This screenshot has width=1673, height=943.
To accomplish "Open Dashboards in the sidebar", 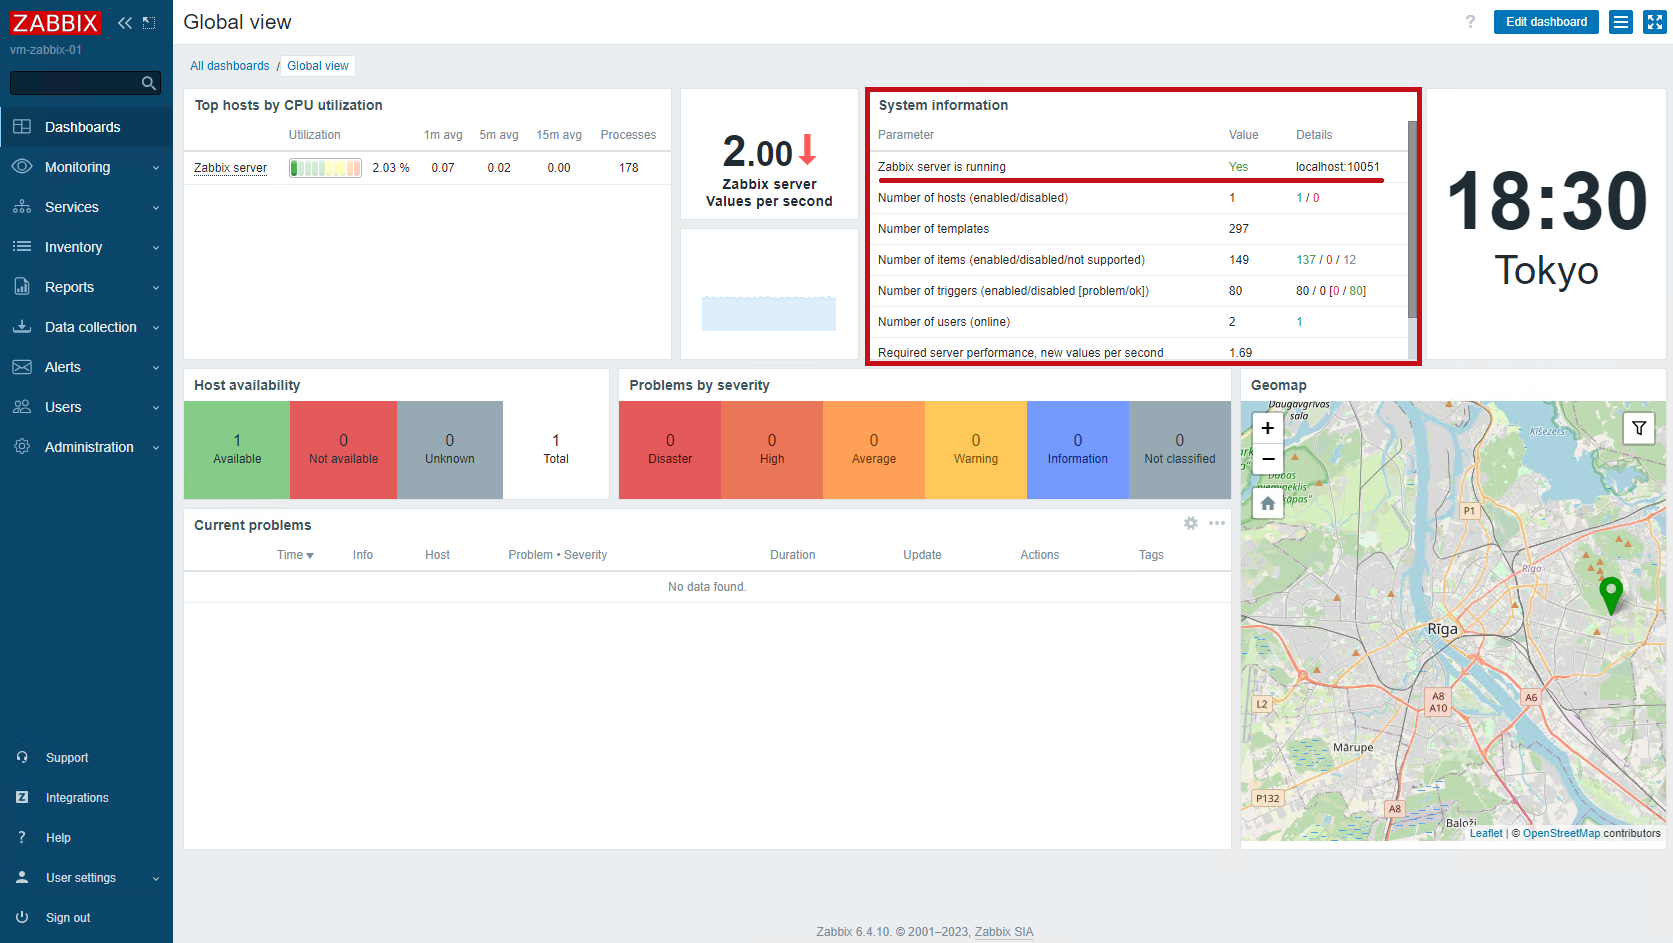I will [86, 127].
